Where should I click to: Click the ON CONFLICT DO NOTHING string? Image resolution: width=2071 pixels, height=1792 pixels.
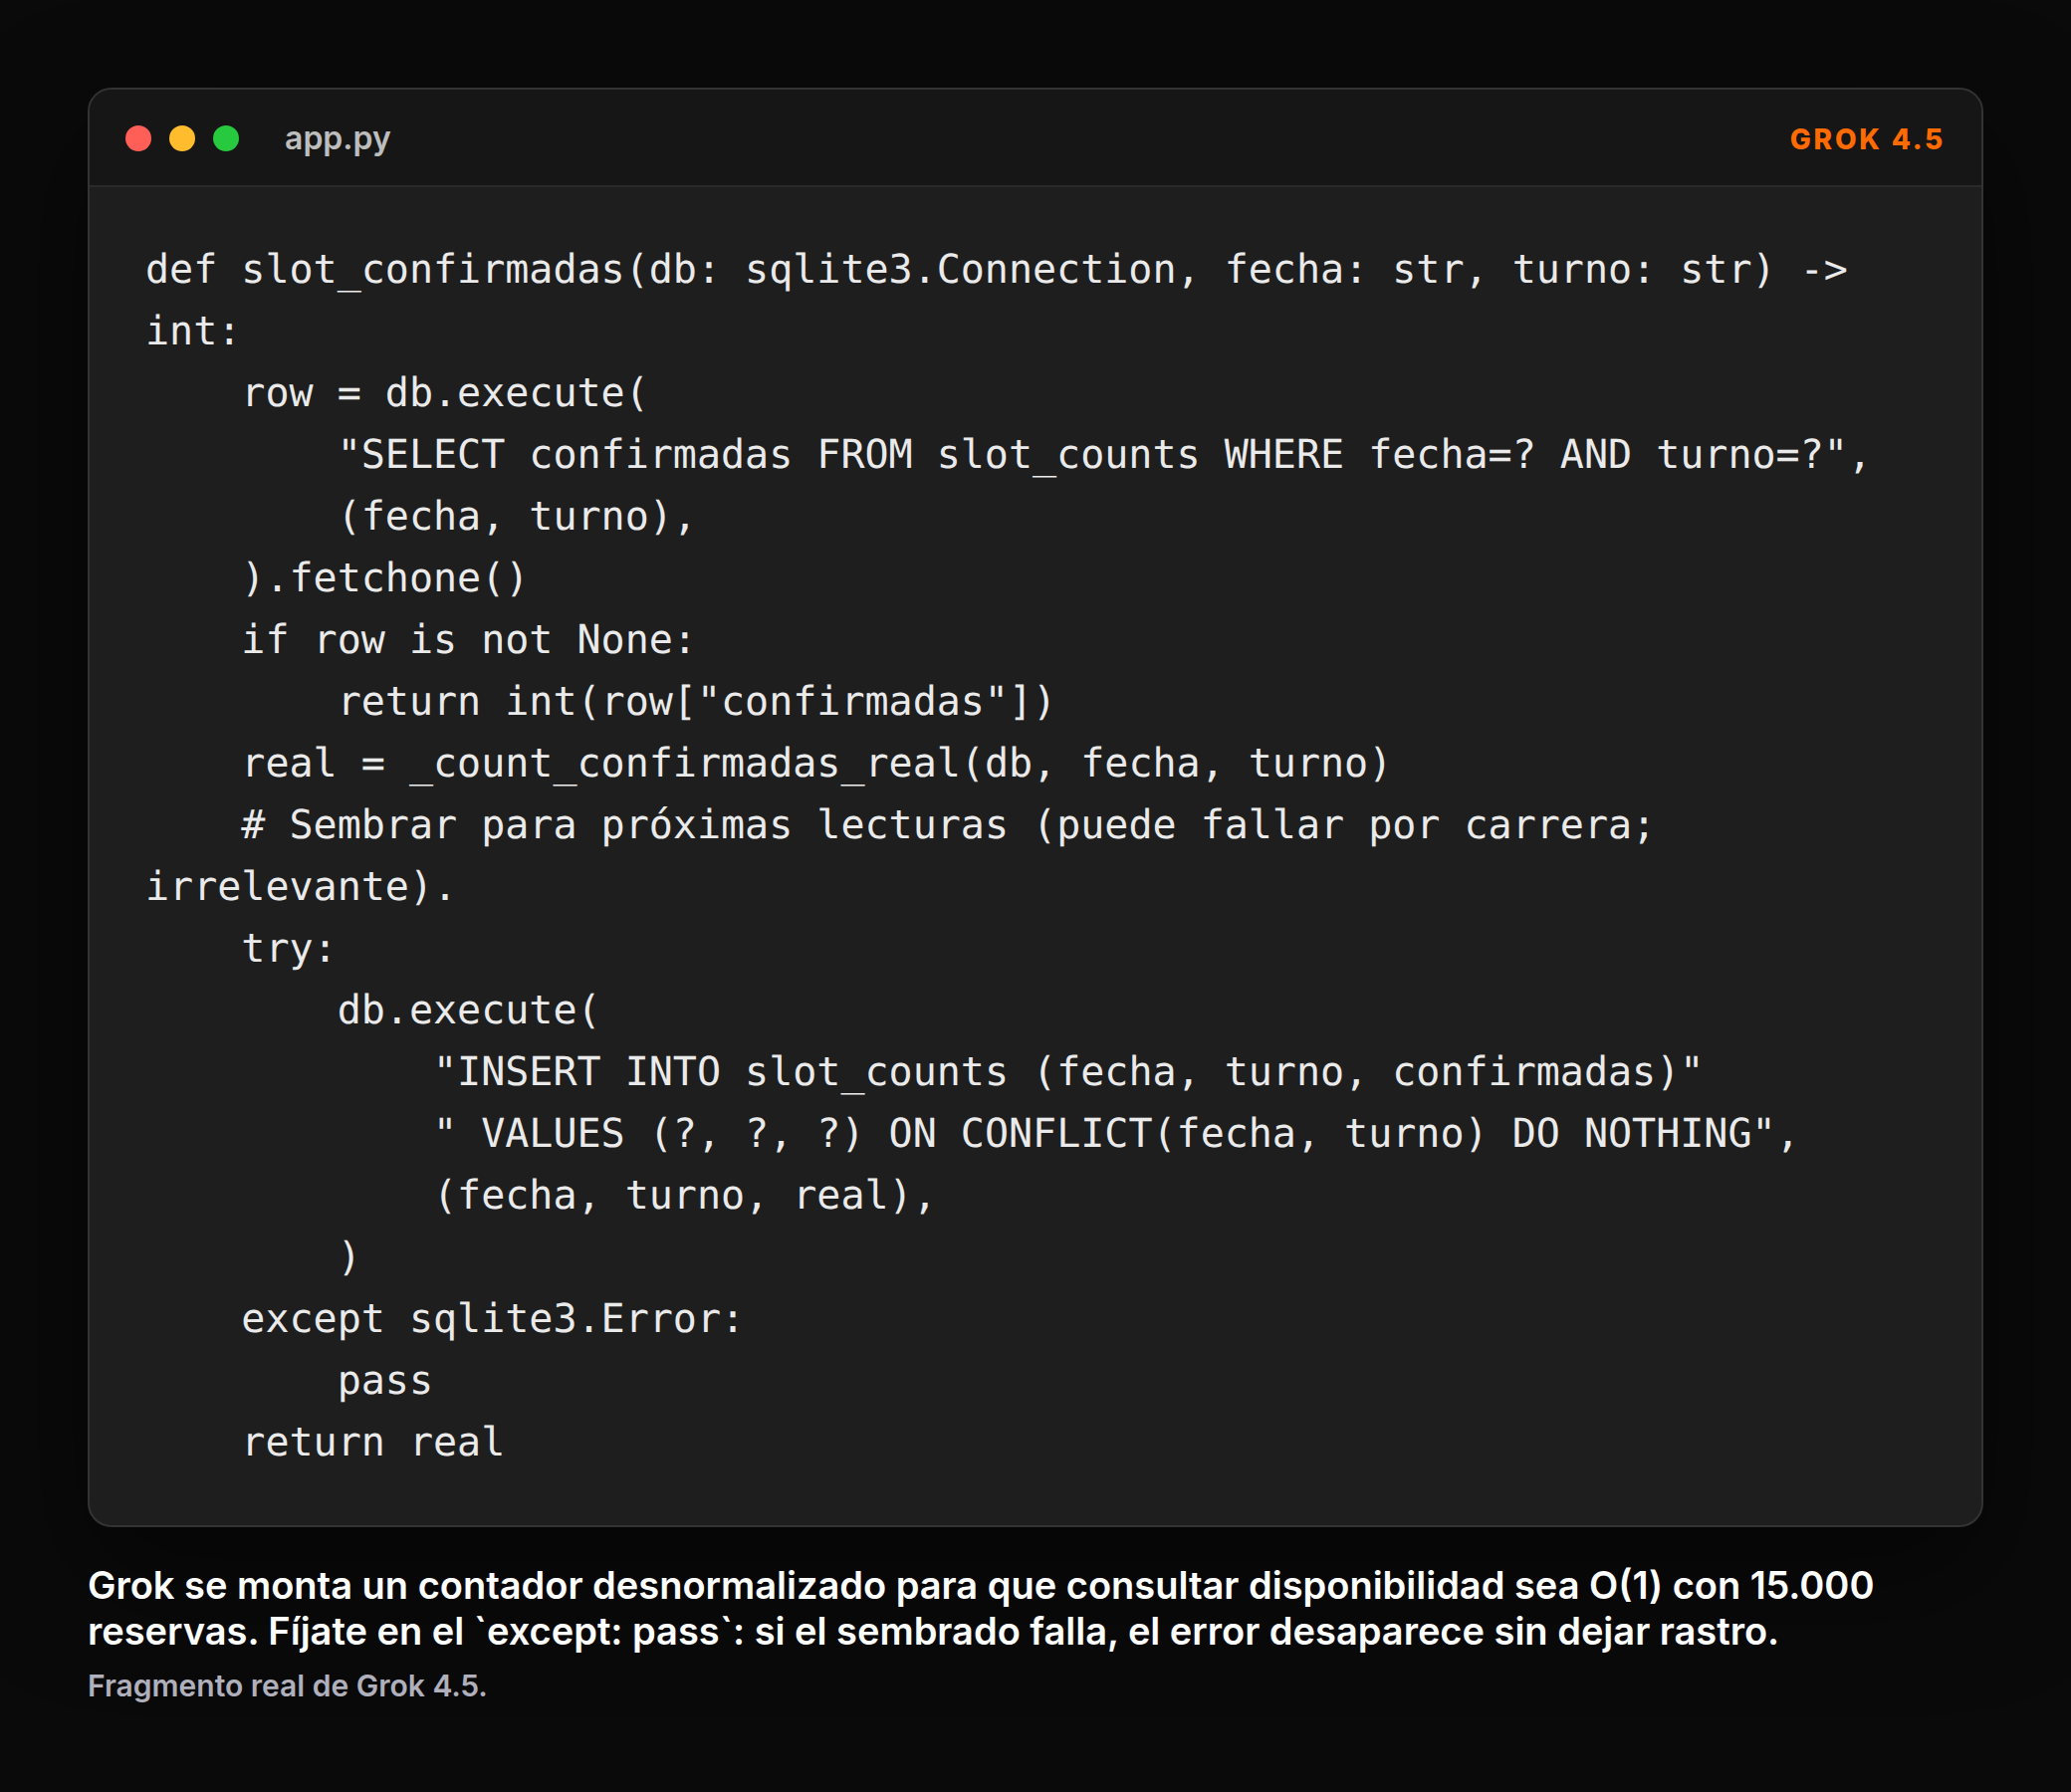click(1116, 1134)
